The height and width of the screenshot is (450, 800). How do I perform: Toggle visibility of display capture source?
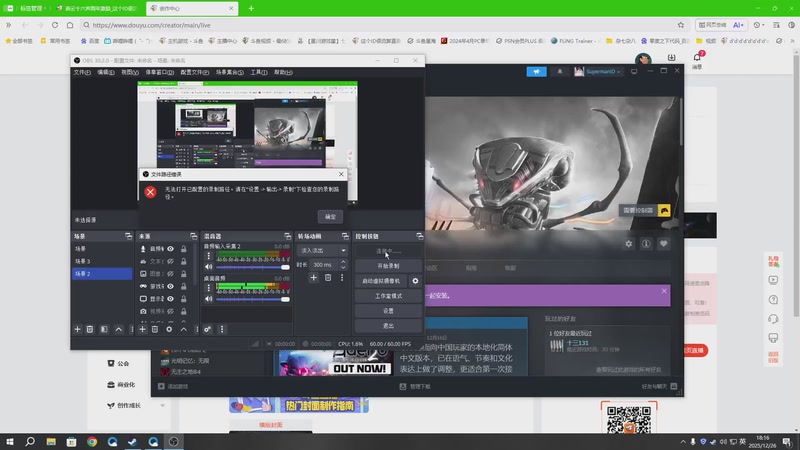pos(170,299)
